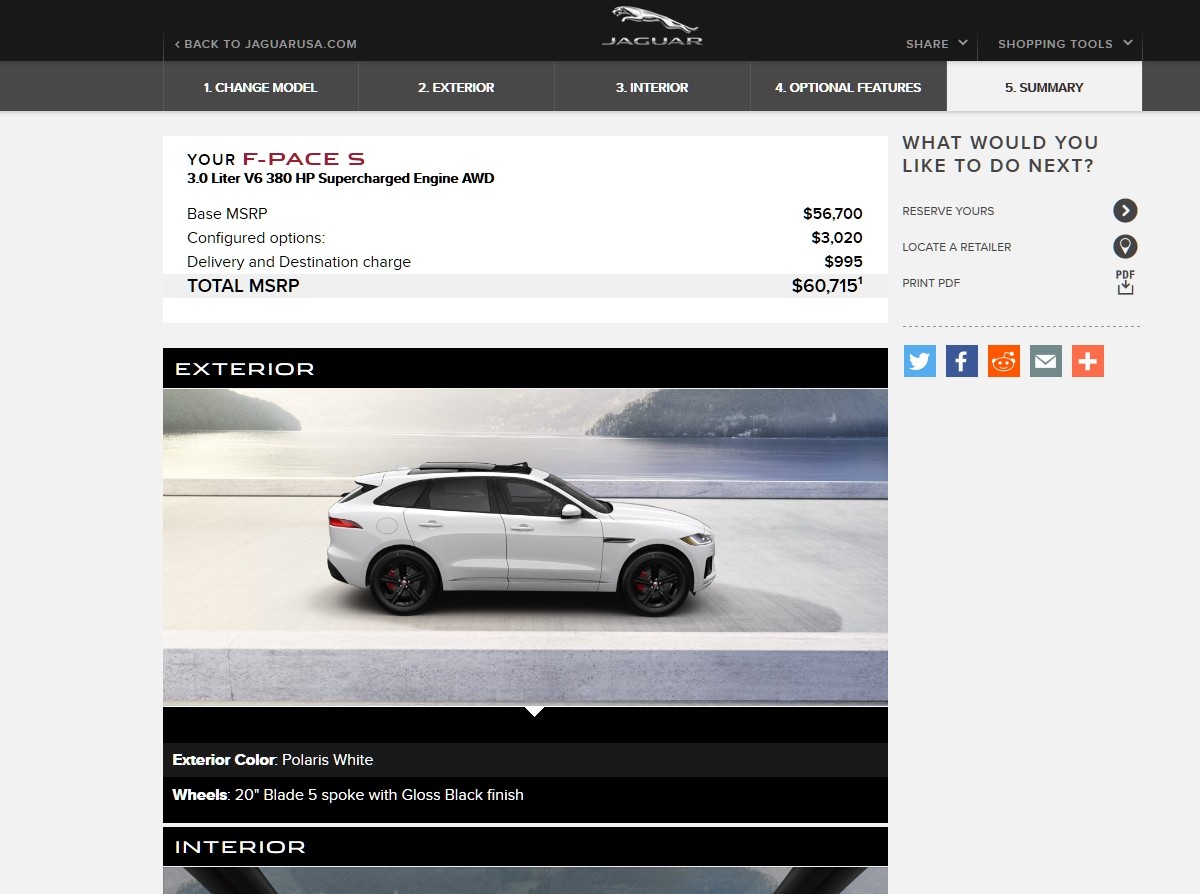Go back to jaguarusa.com
This screenshot has width=1200, height=894.
[265, 44]
